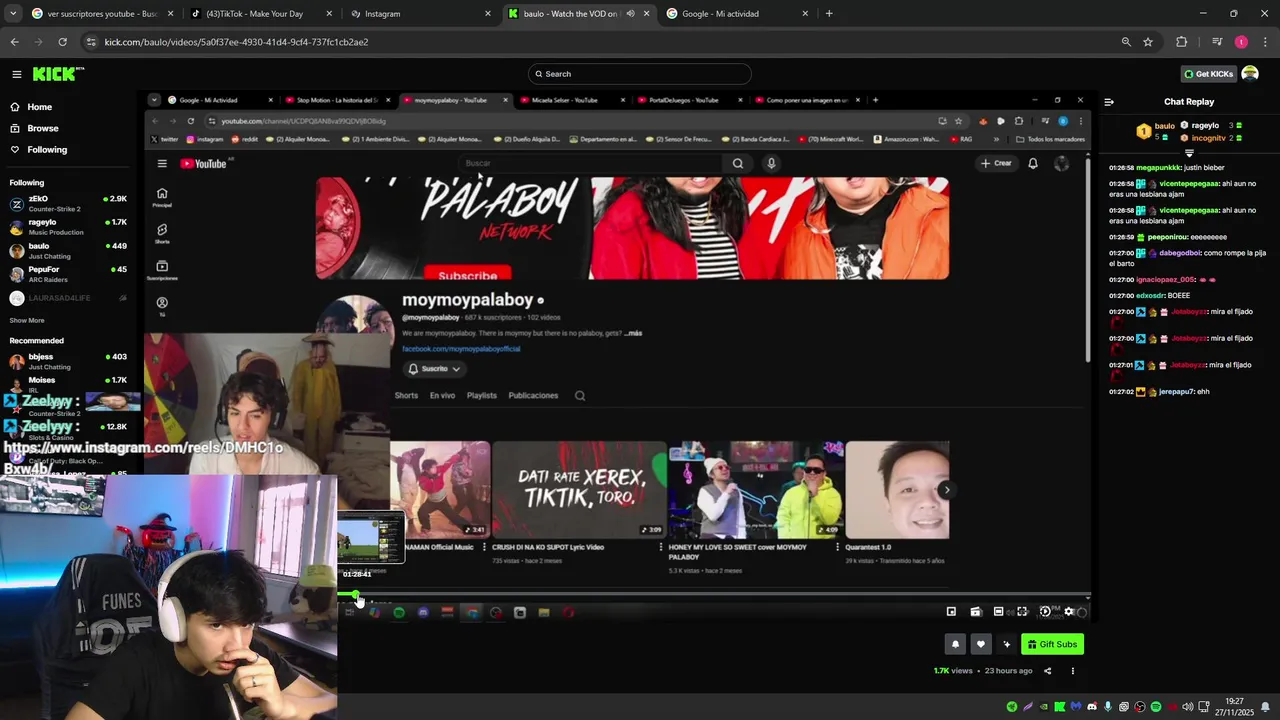Open PepuFor channel in Following list
The height and width of the screenshot is (720, 1280).
[68, 274]
